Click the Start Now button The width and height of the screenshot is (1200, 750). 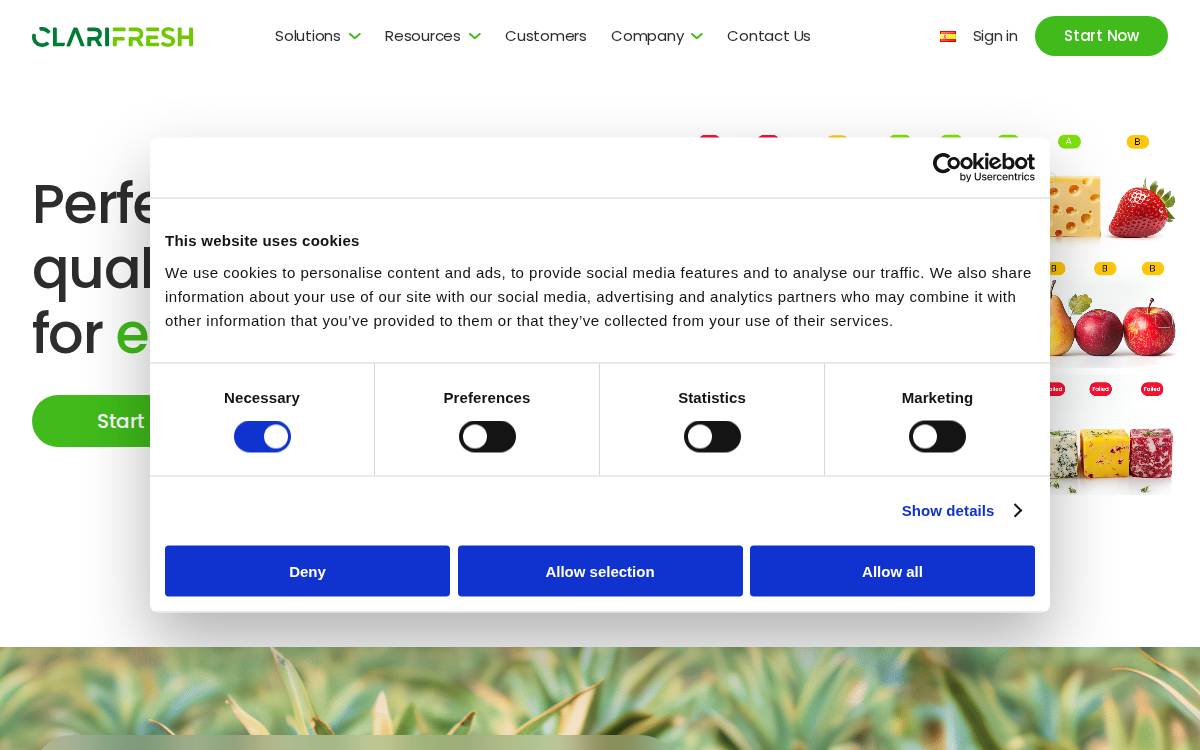pos(1101,36)
